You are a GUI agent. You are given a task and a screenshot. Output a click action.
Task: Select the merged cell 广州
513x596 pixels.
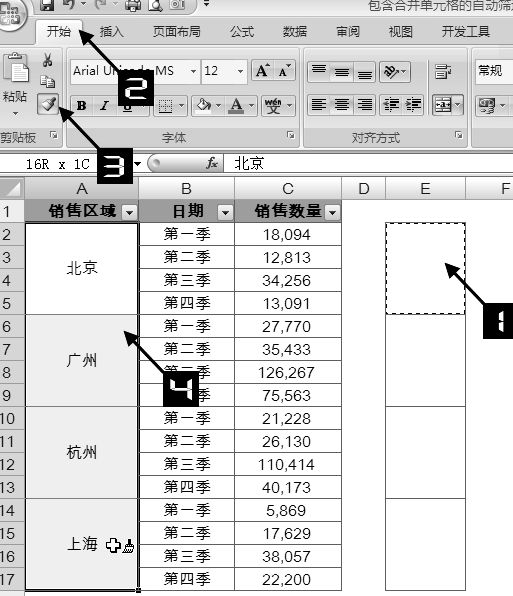point(82,360)
